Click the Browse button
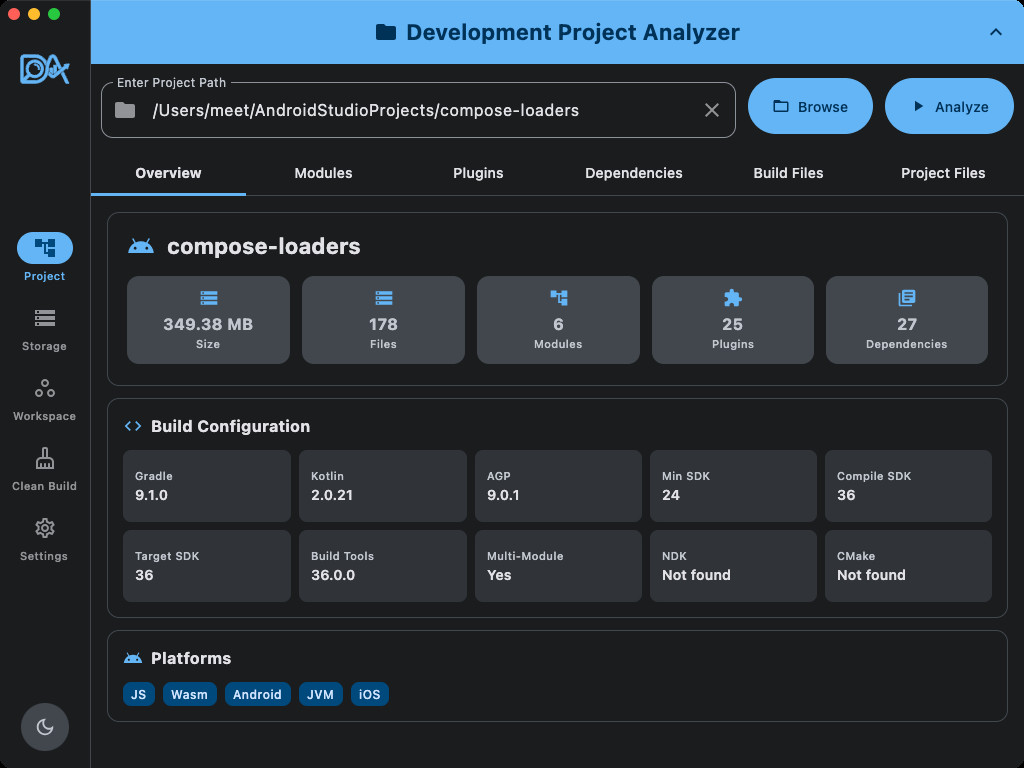The image size is (1024, 768). tap(810, 106)
